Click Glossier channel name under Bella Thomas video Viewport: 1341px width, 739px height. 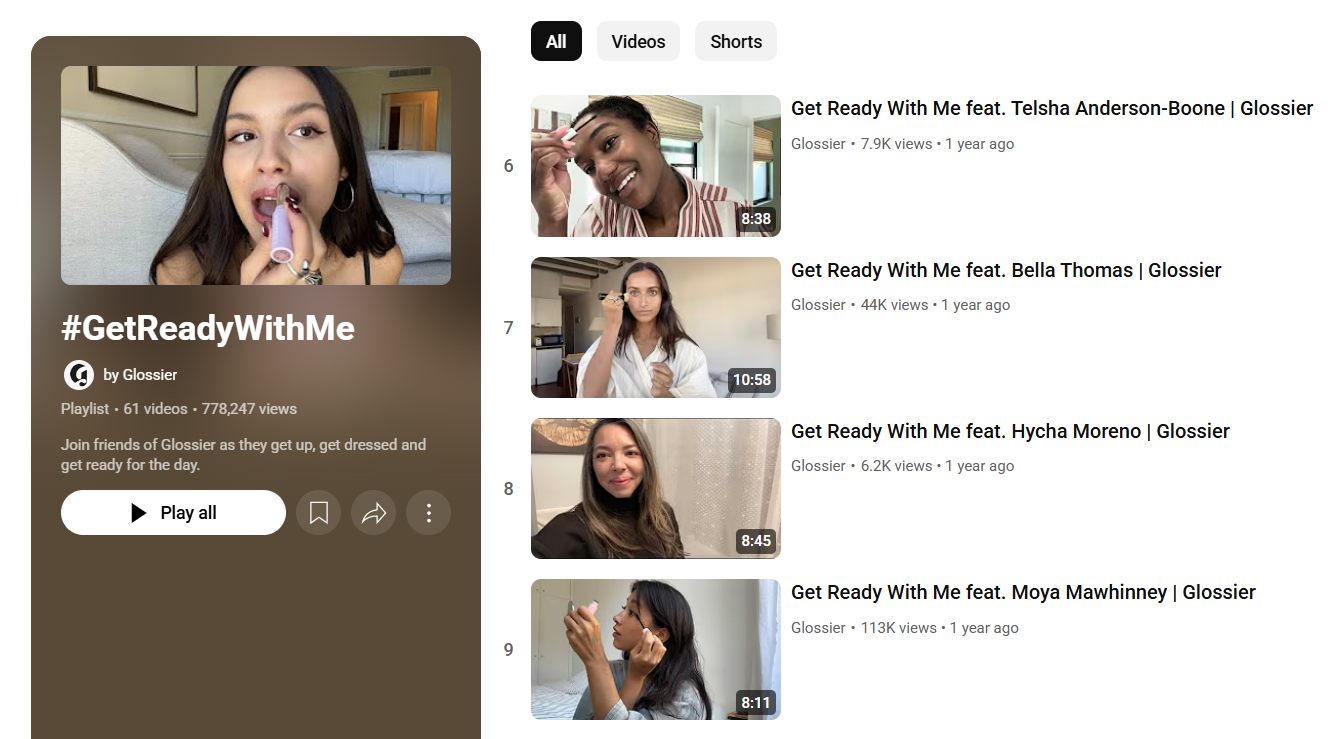coord(818,305)
